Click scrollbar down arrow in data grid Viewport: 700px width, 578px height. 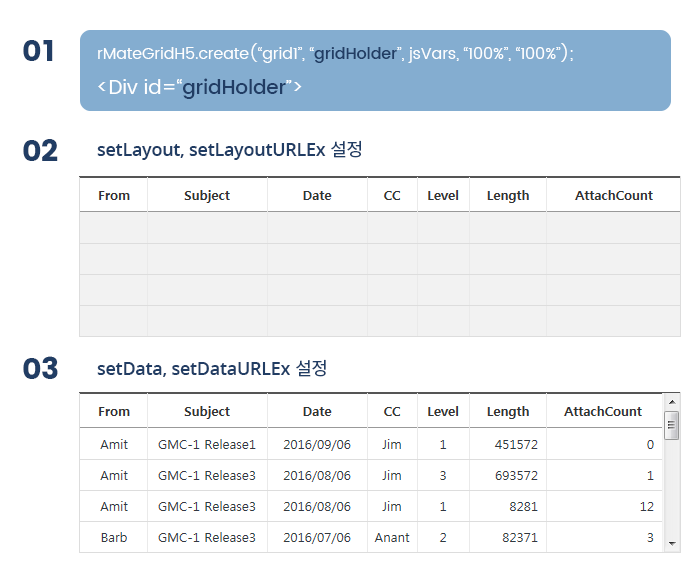pos(672,544)
